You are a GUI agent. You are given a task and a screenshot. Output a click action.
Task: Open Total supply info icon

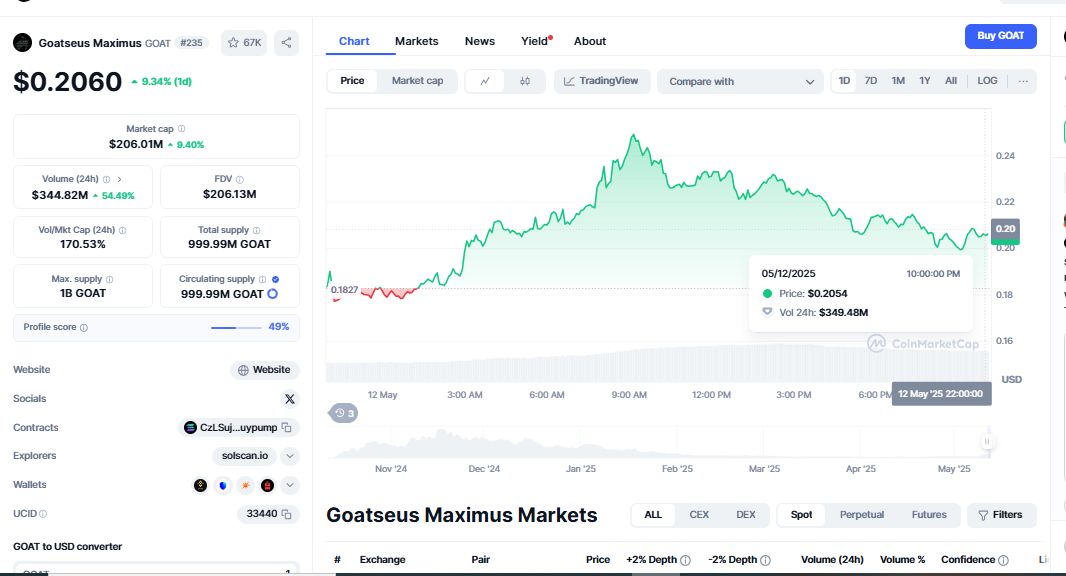point(256,231)
